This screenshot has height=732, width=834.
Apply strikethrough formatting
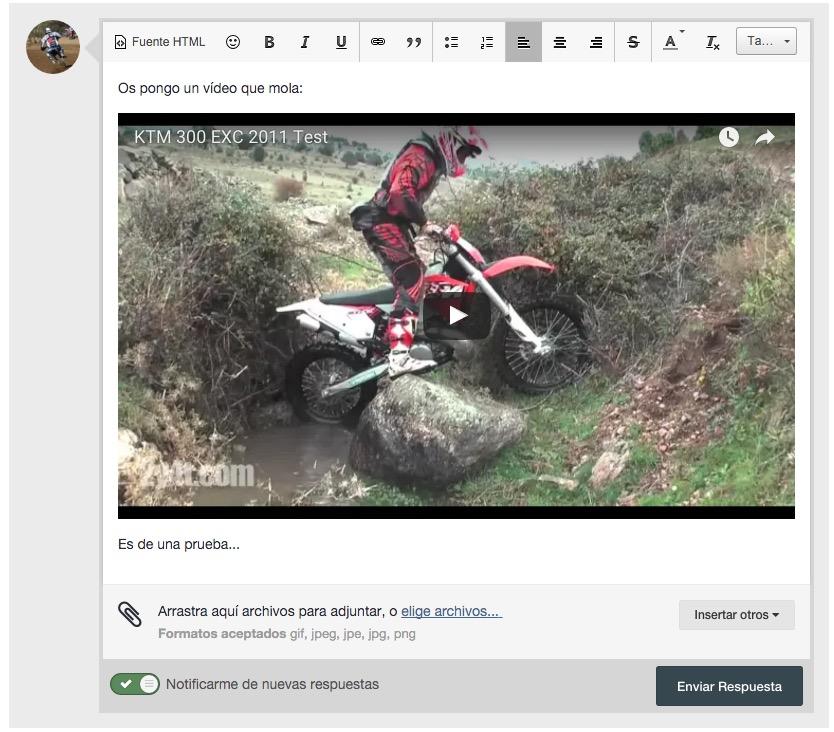point(632,42)
